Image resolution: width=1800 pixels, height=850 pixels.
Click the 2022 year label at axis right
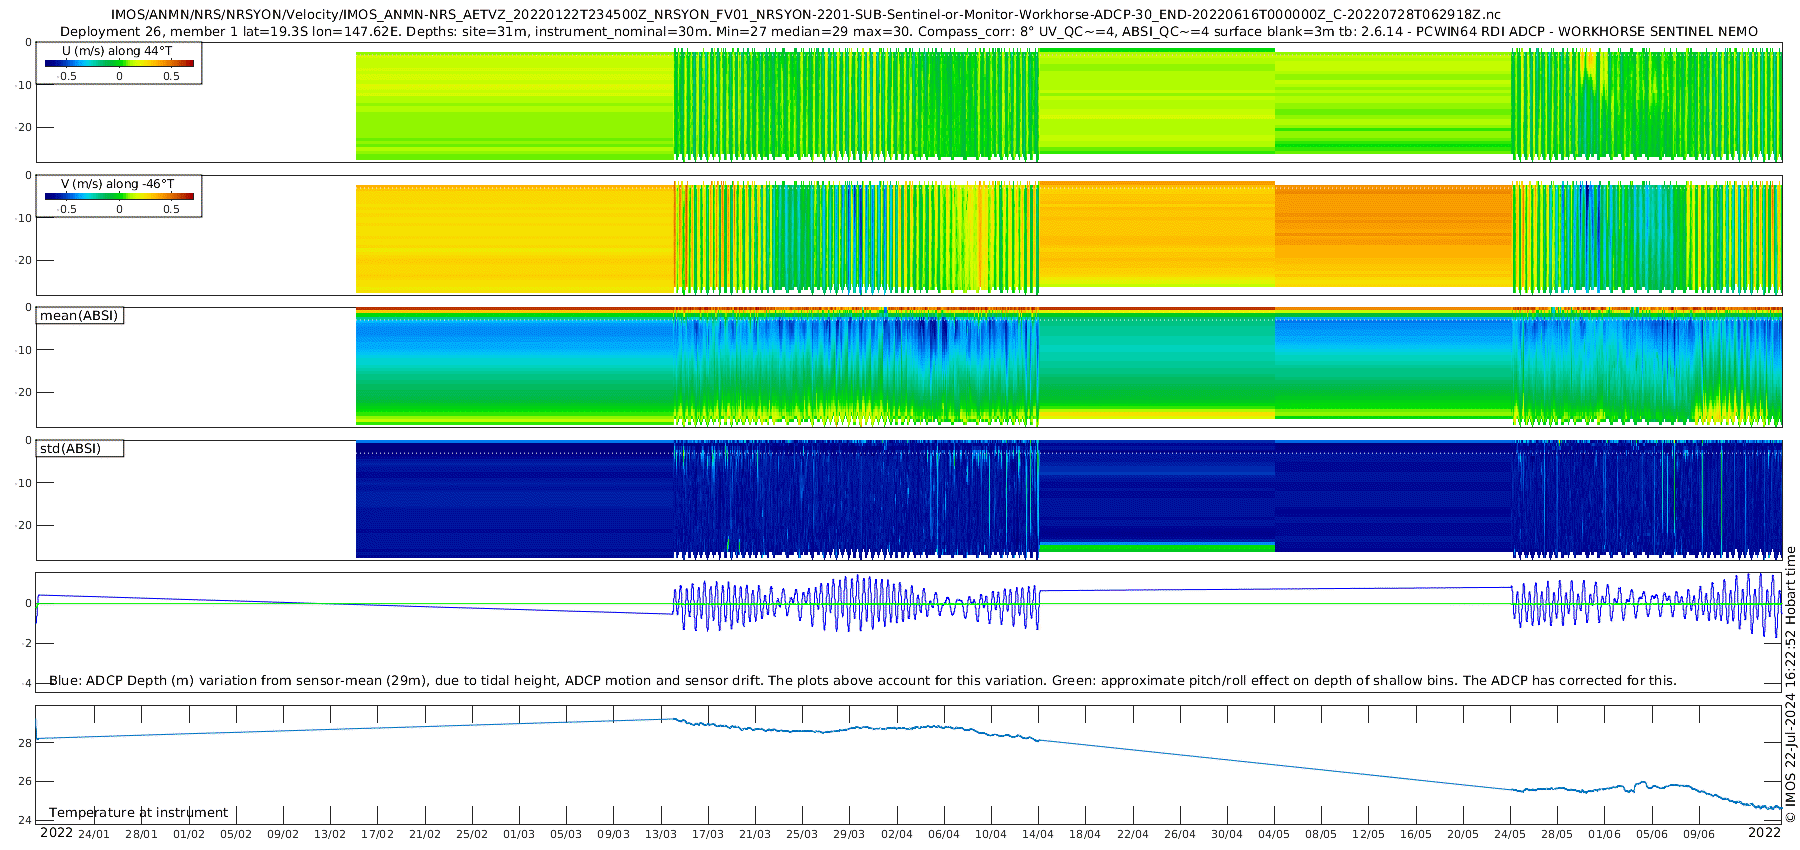[1764, 833]
